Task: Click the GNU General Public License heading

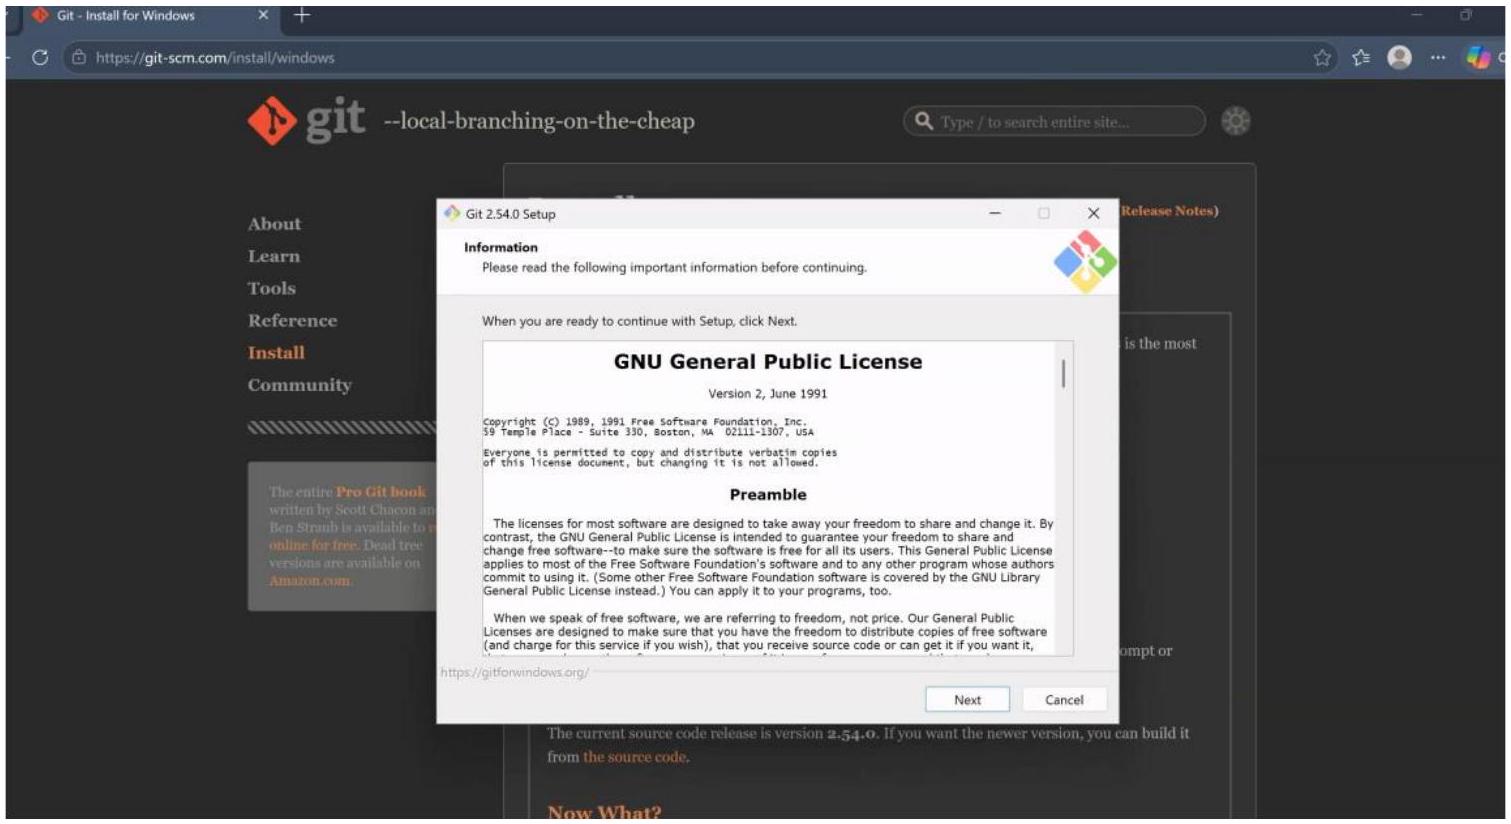Action: pos(768,362)
